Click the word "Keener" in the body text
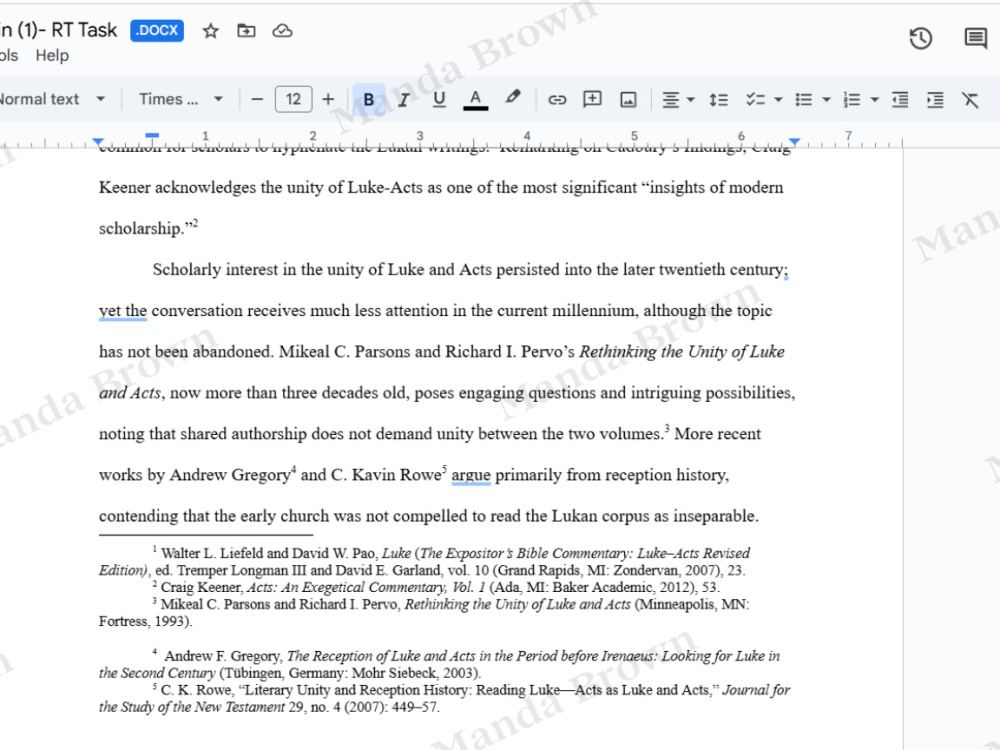The width and height of the screenshot is (1000, 750). [124, 188]
